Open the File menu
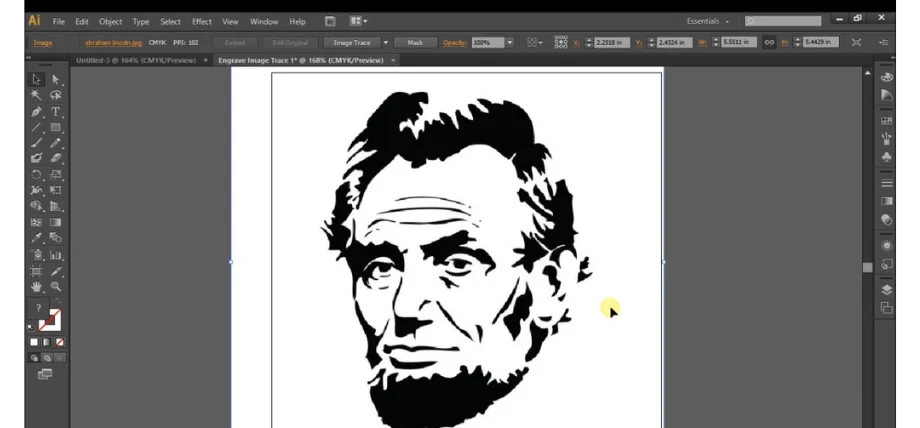 (x=59, y=22)
